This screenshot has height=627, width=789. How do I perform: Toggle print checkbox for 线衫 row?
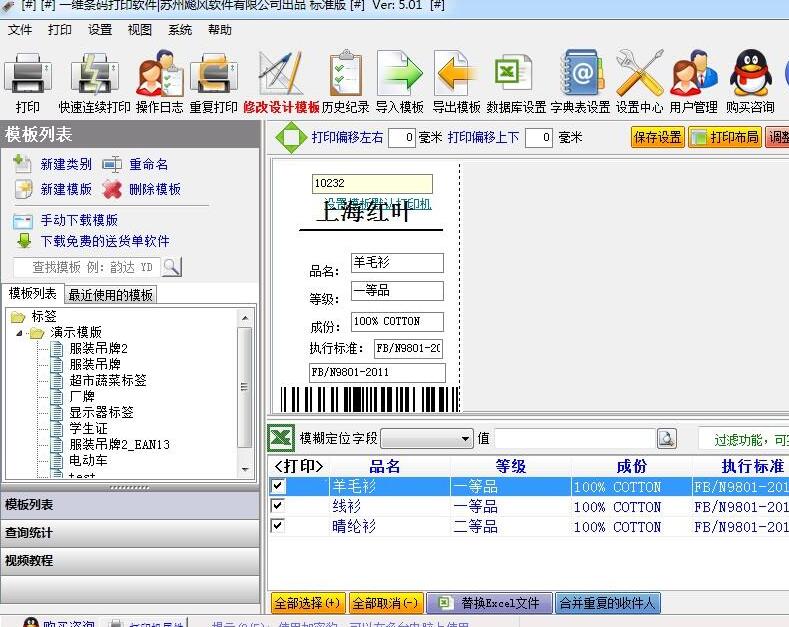tap(278, 505)
